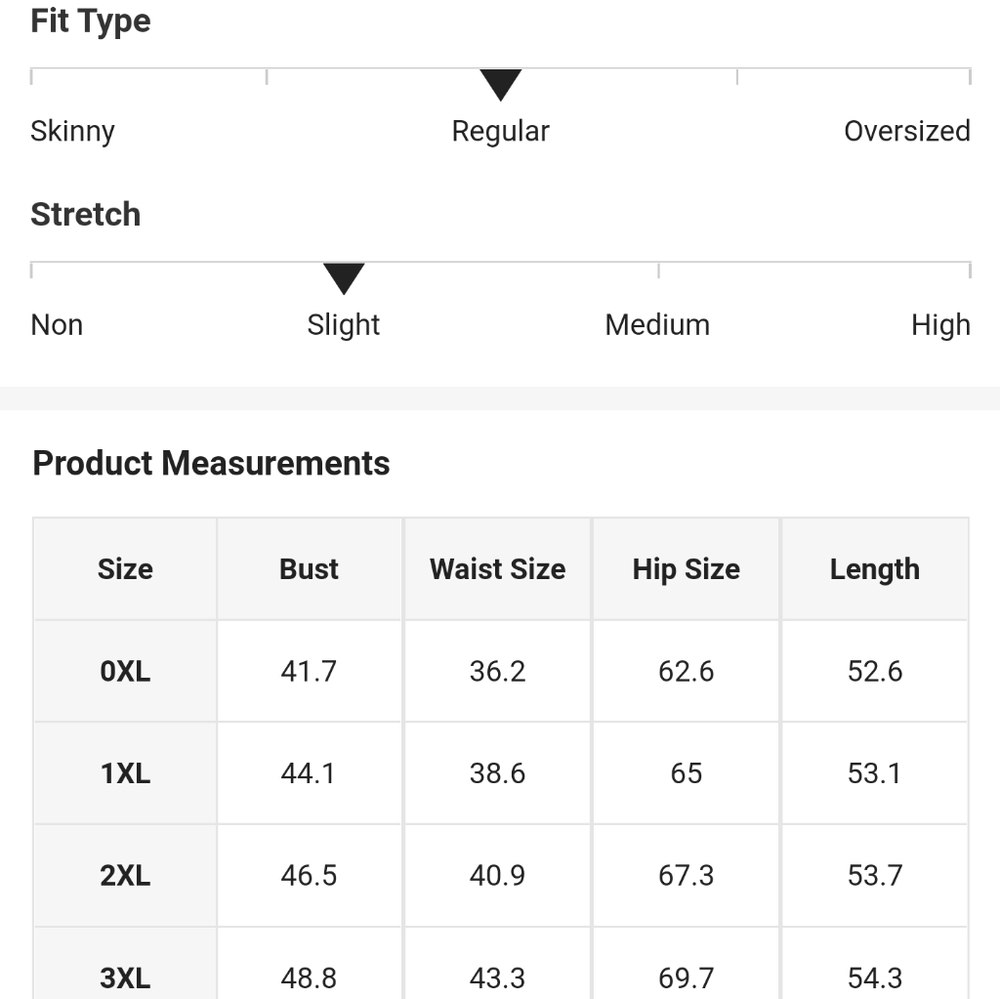Click the Stretch triangle marker

[344, 279]
